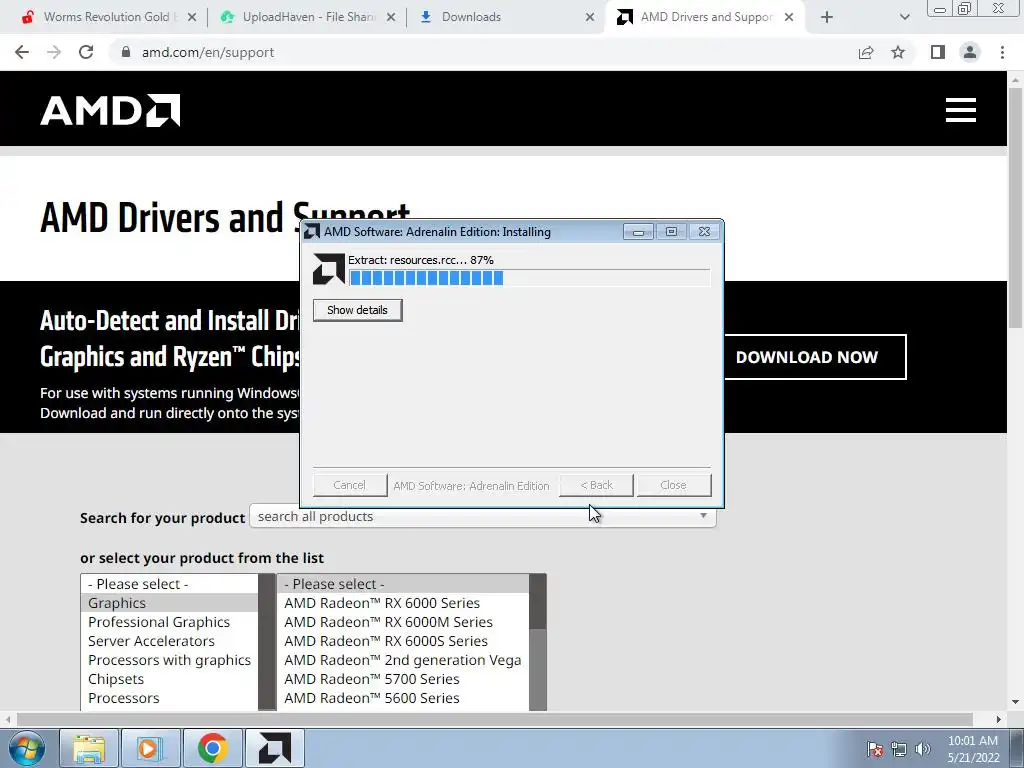Select Processors with graphics category
1024x768 pixels.
(x=169, y=660)
